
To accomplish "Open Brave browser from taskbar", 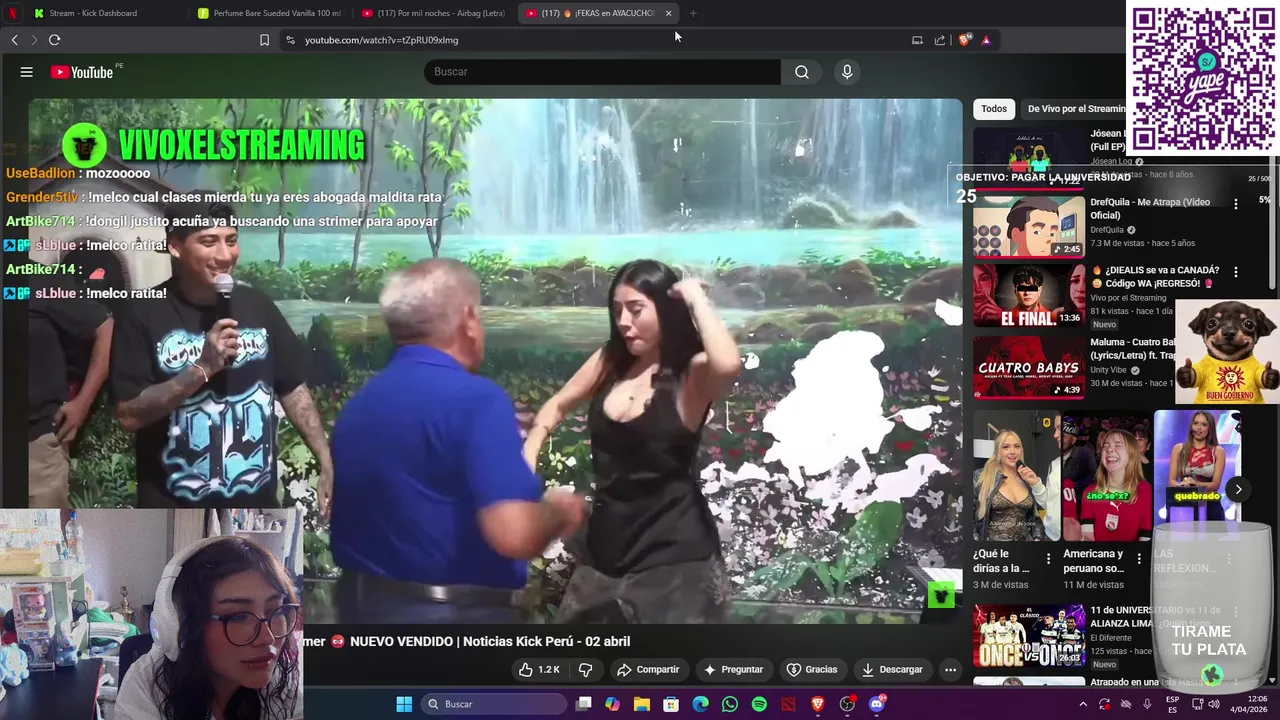I will tap(818, 704).
